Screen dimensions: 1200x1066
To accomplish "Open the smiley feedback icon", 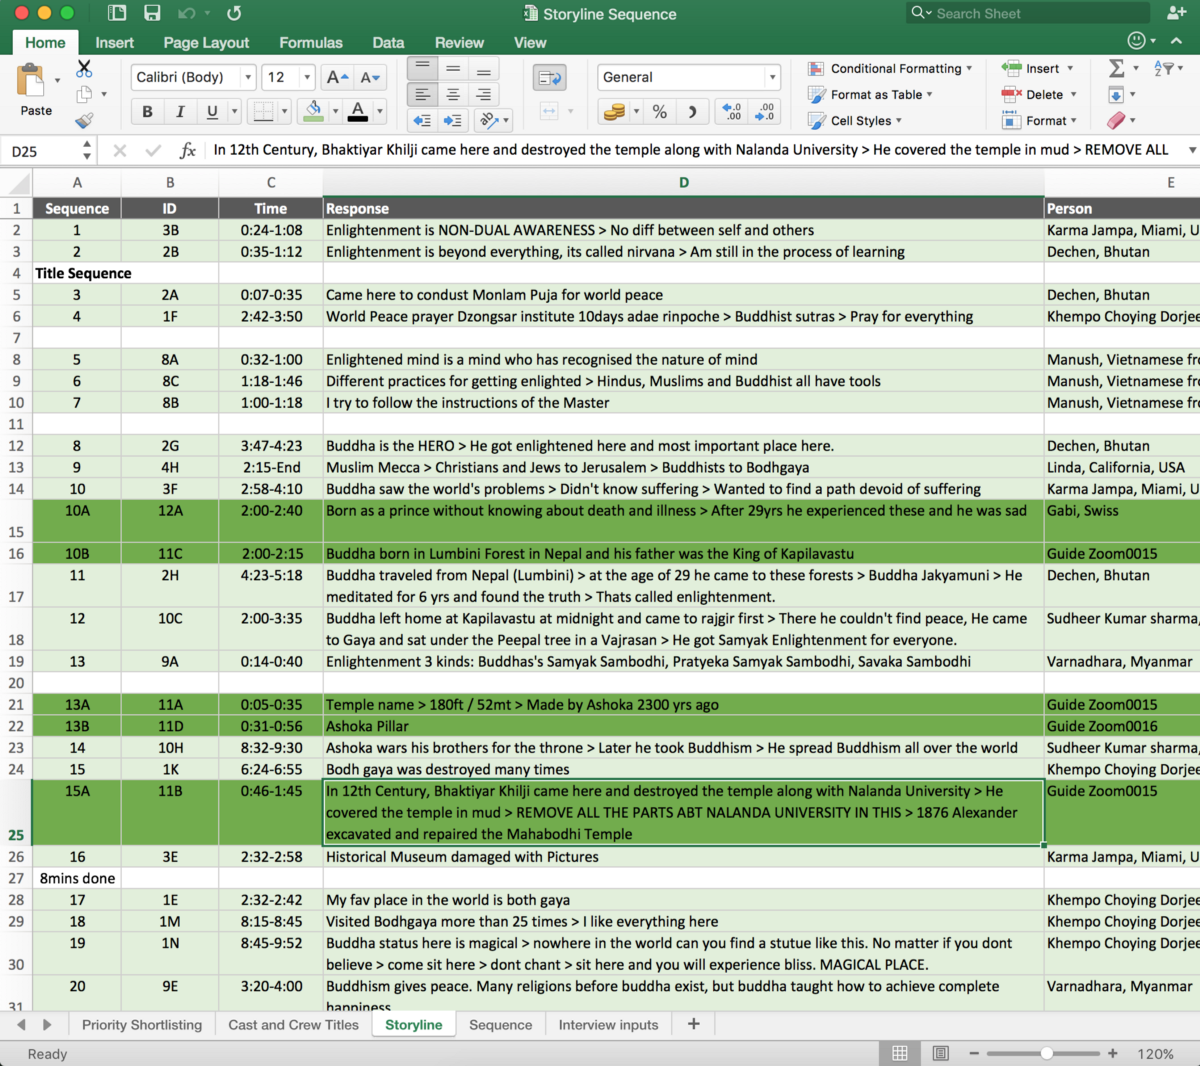I will point(1137,40).
